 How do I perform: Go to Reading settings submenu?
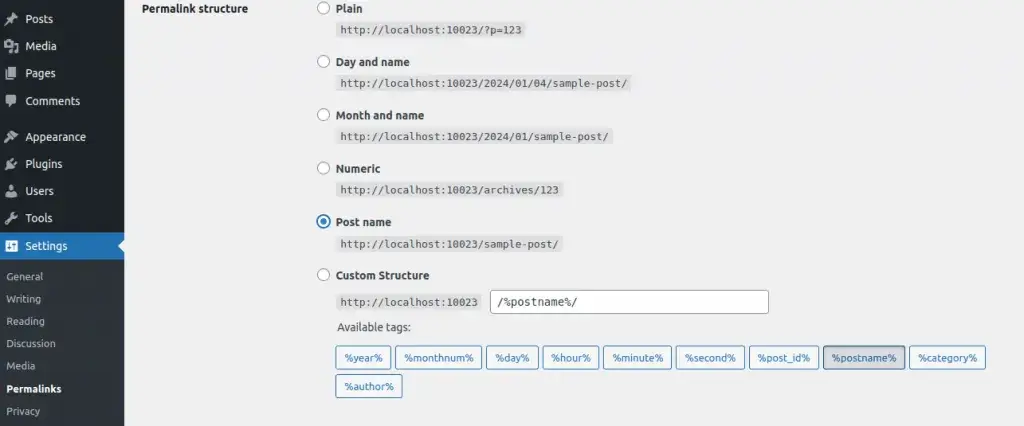coord(25,321)
